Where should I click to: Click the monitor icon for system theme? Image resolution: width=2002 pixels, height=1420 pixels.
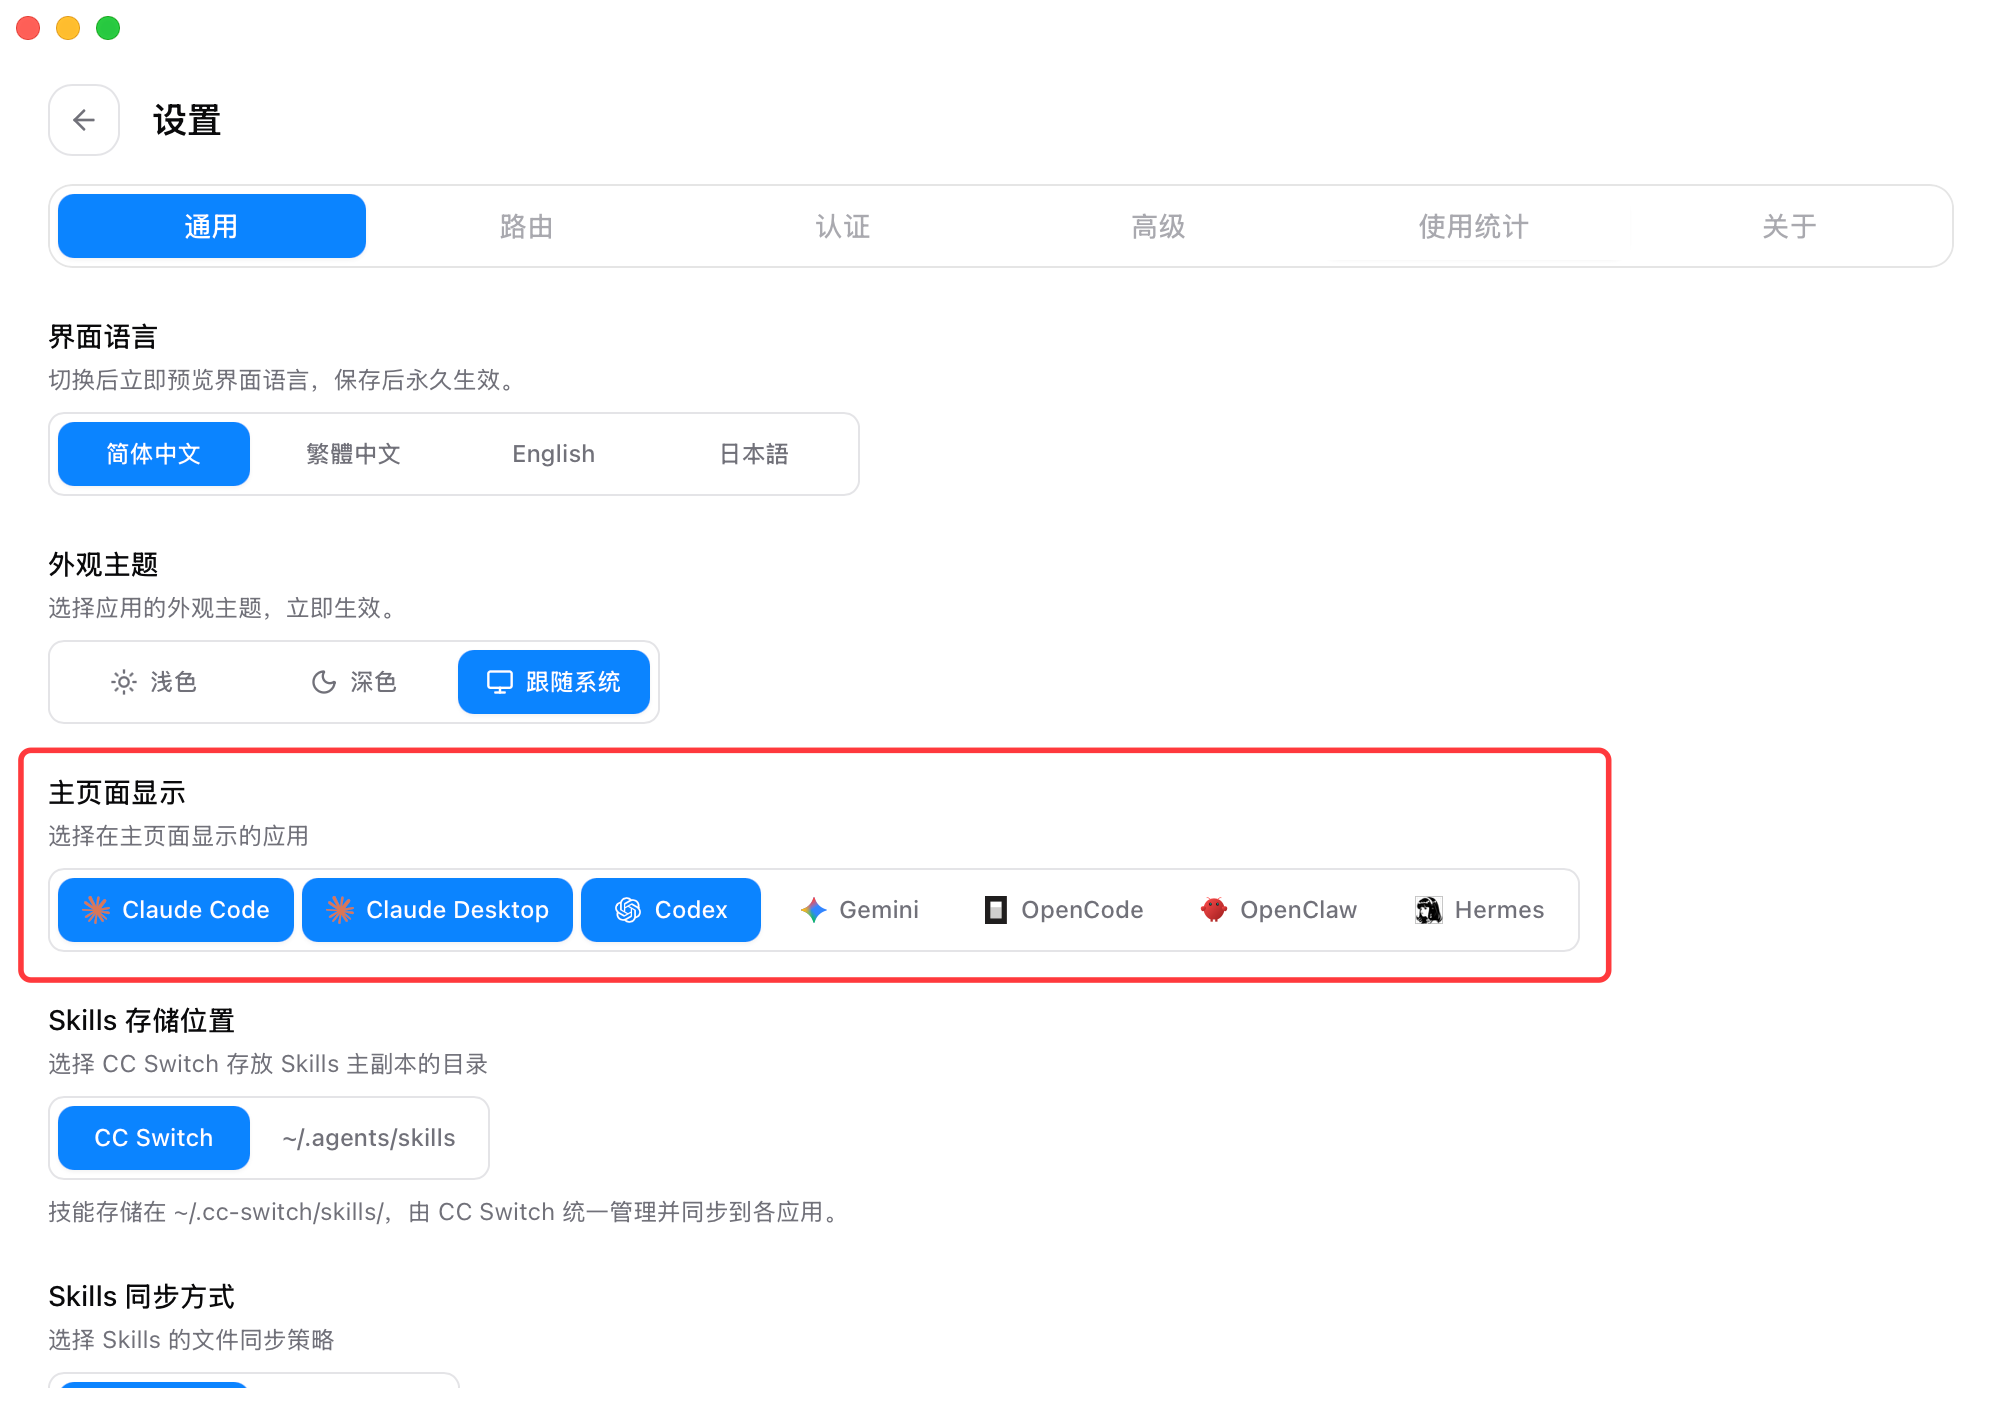coord(500,682)
